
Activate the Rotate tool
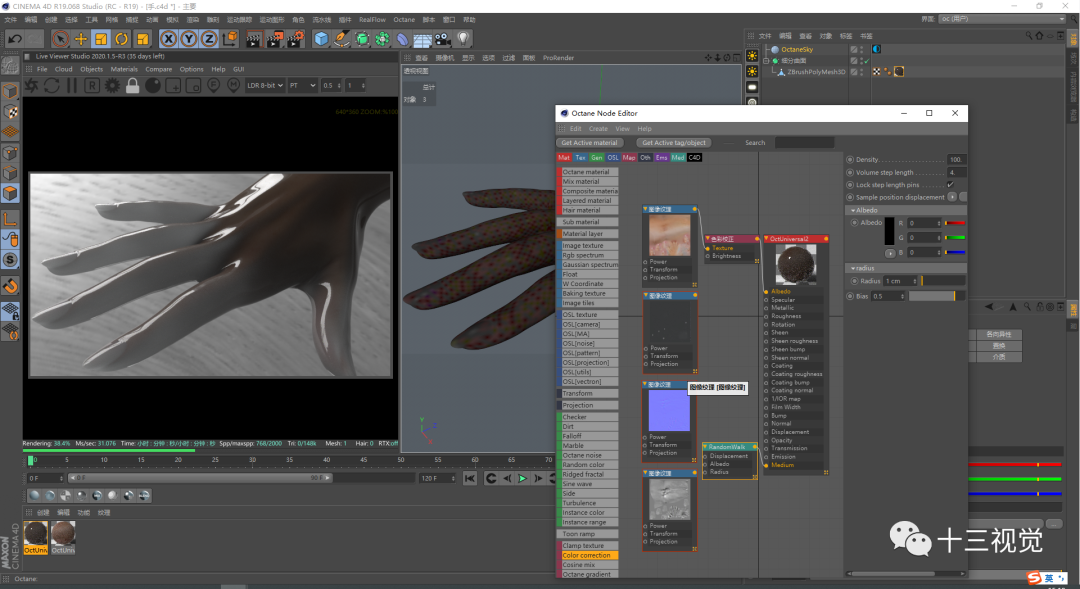122,39
